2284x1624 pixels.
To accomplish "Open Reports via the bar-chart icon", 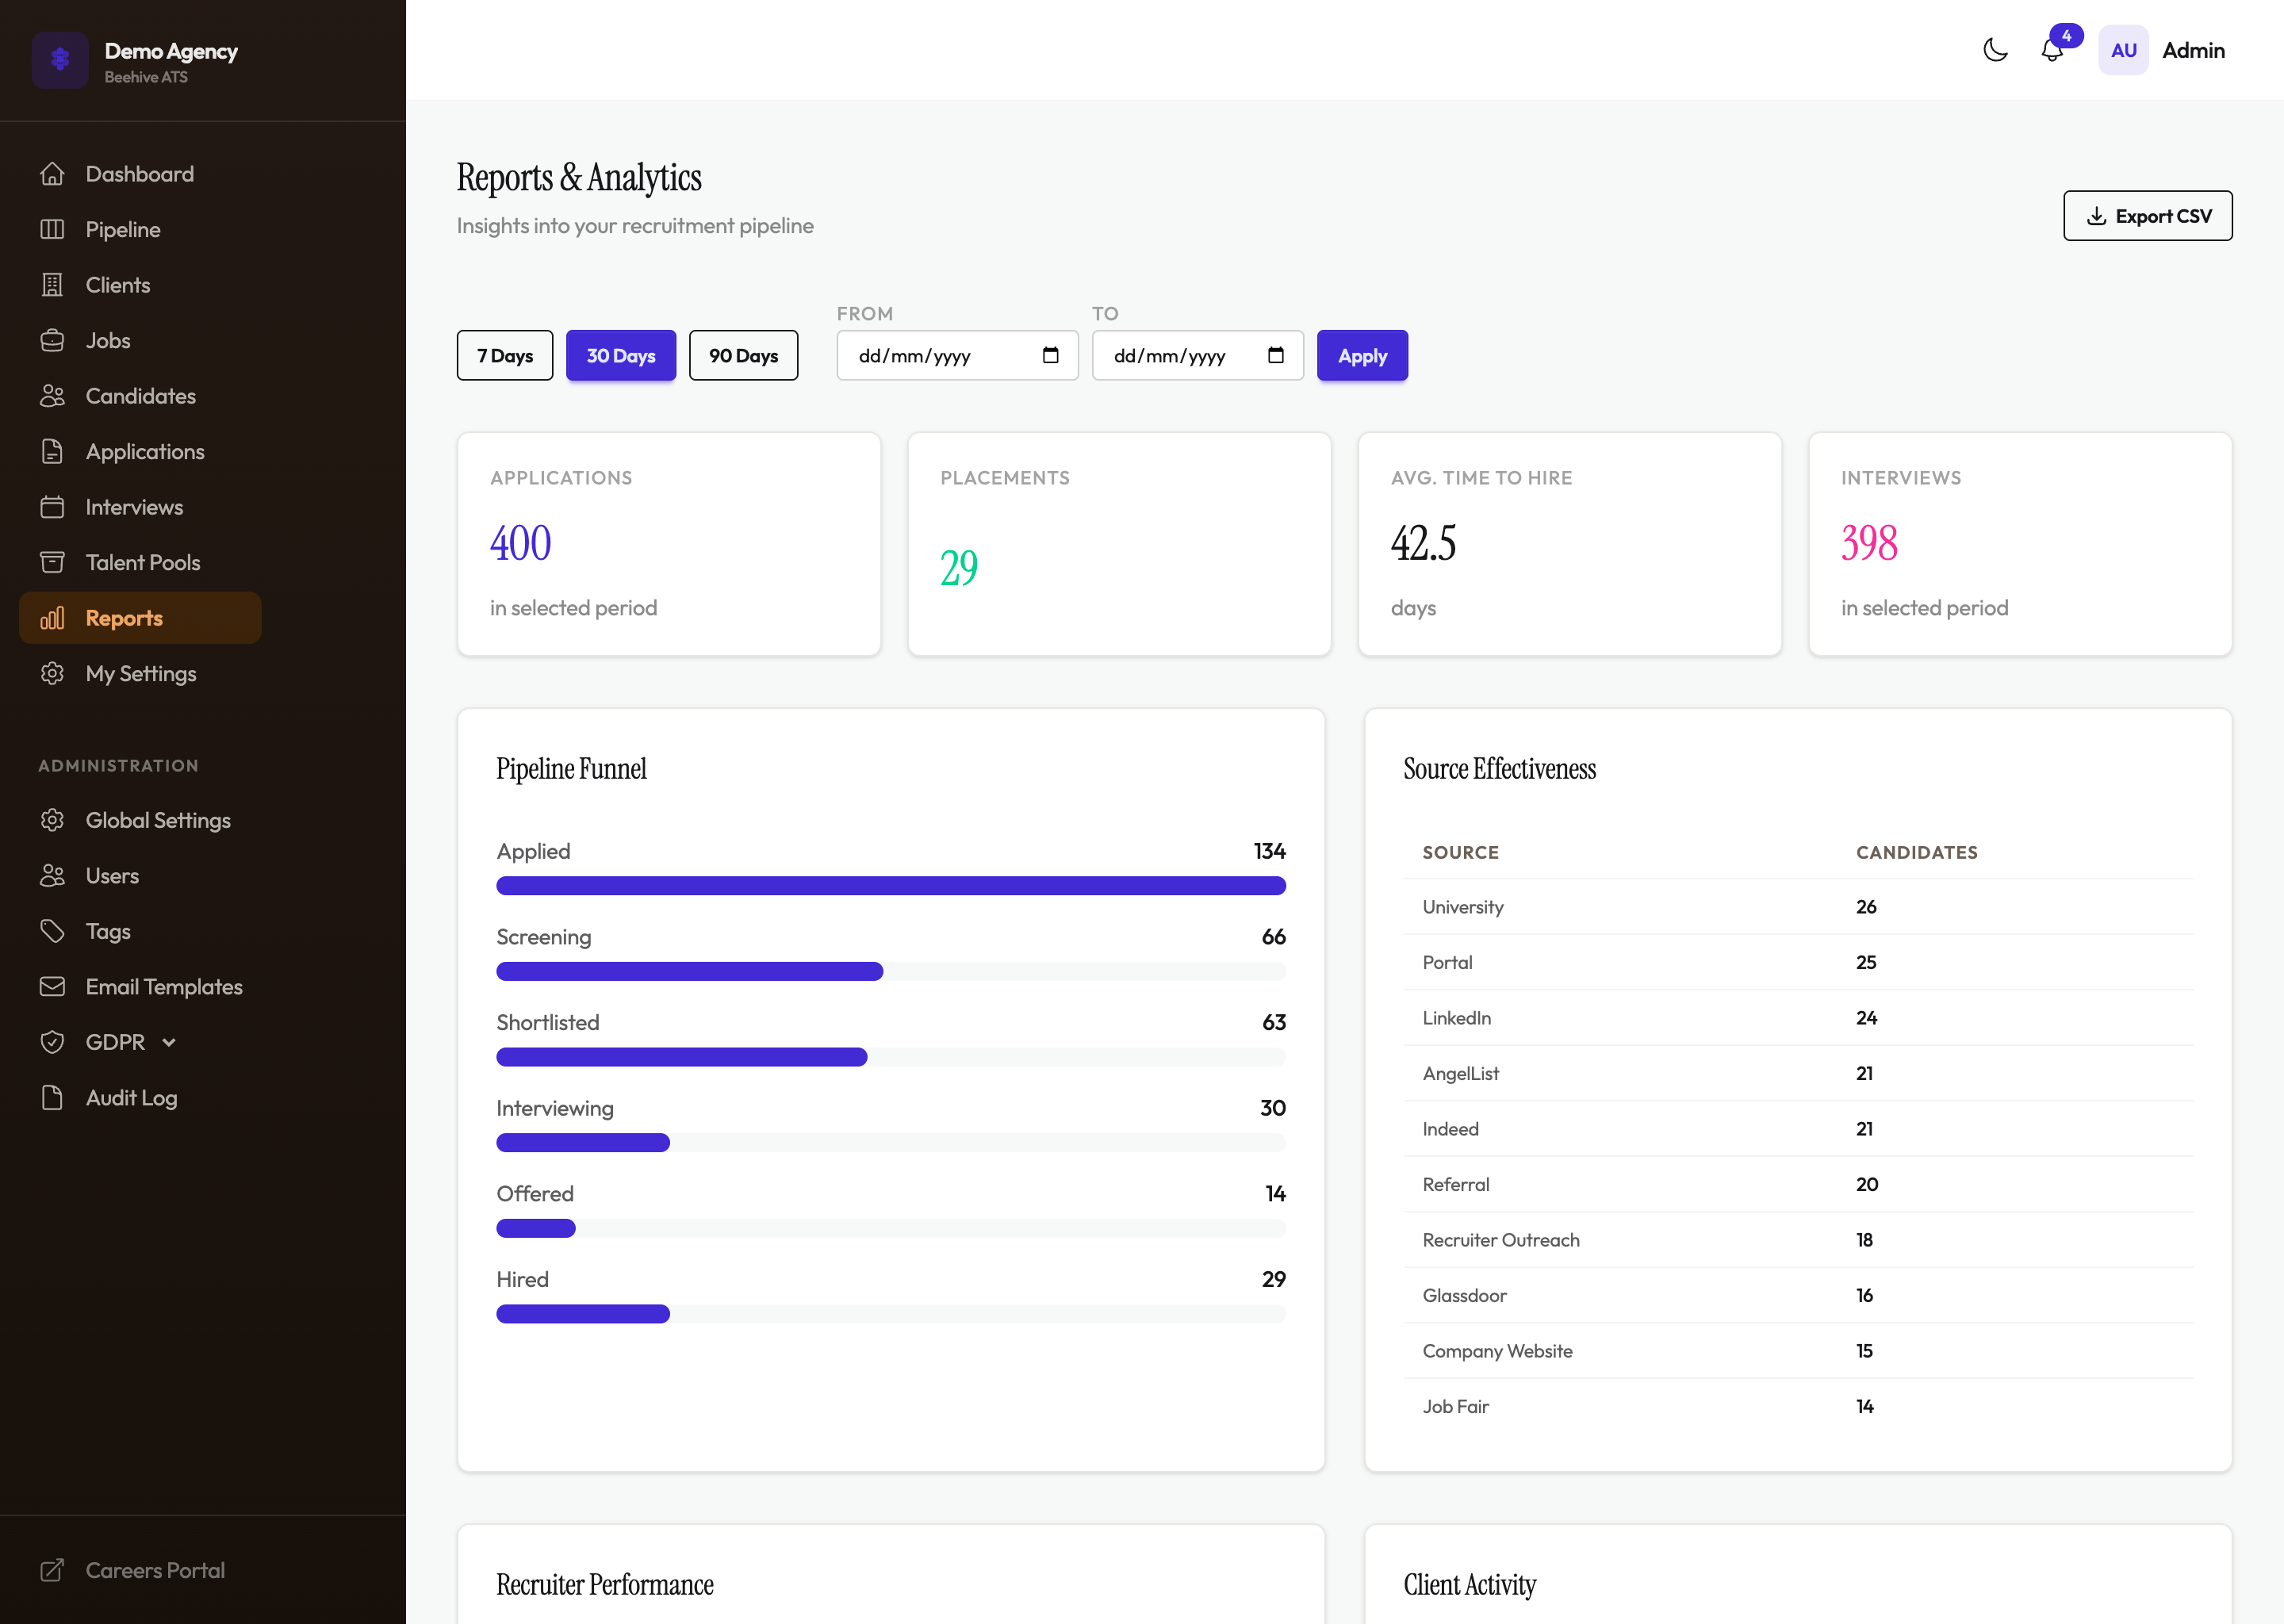I will [x=53, y=617].
